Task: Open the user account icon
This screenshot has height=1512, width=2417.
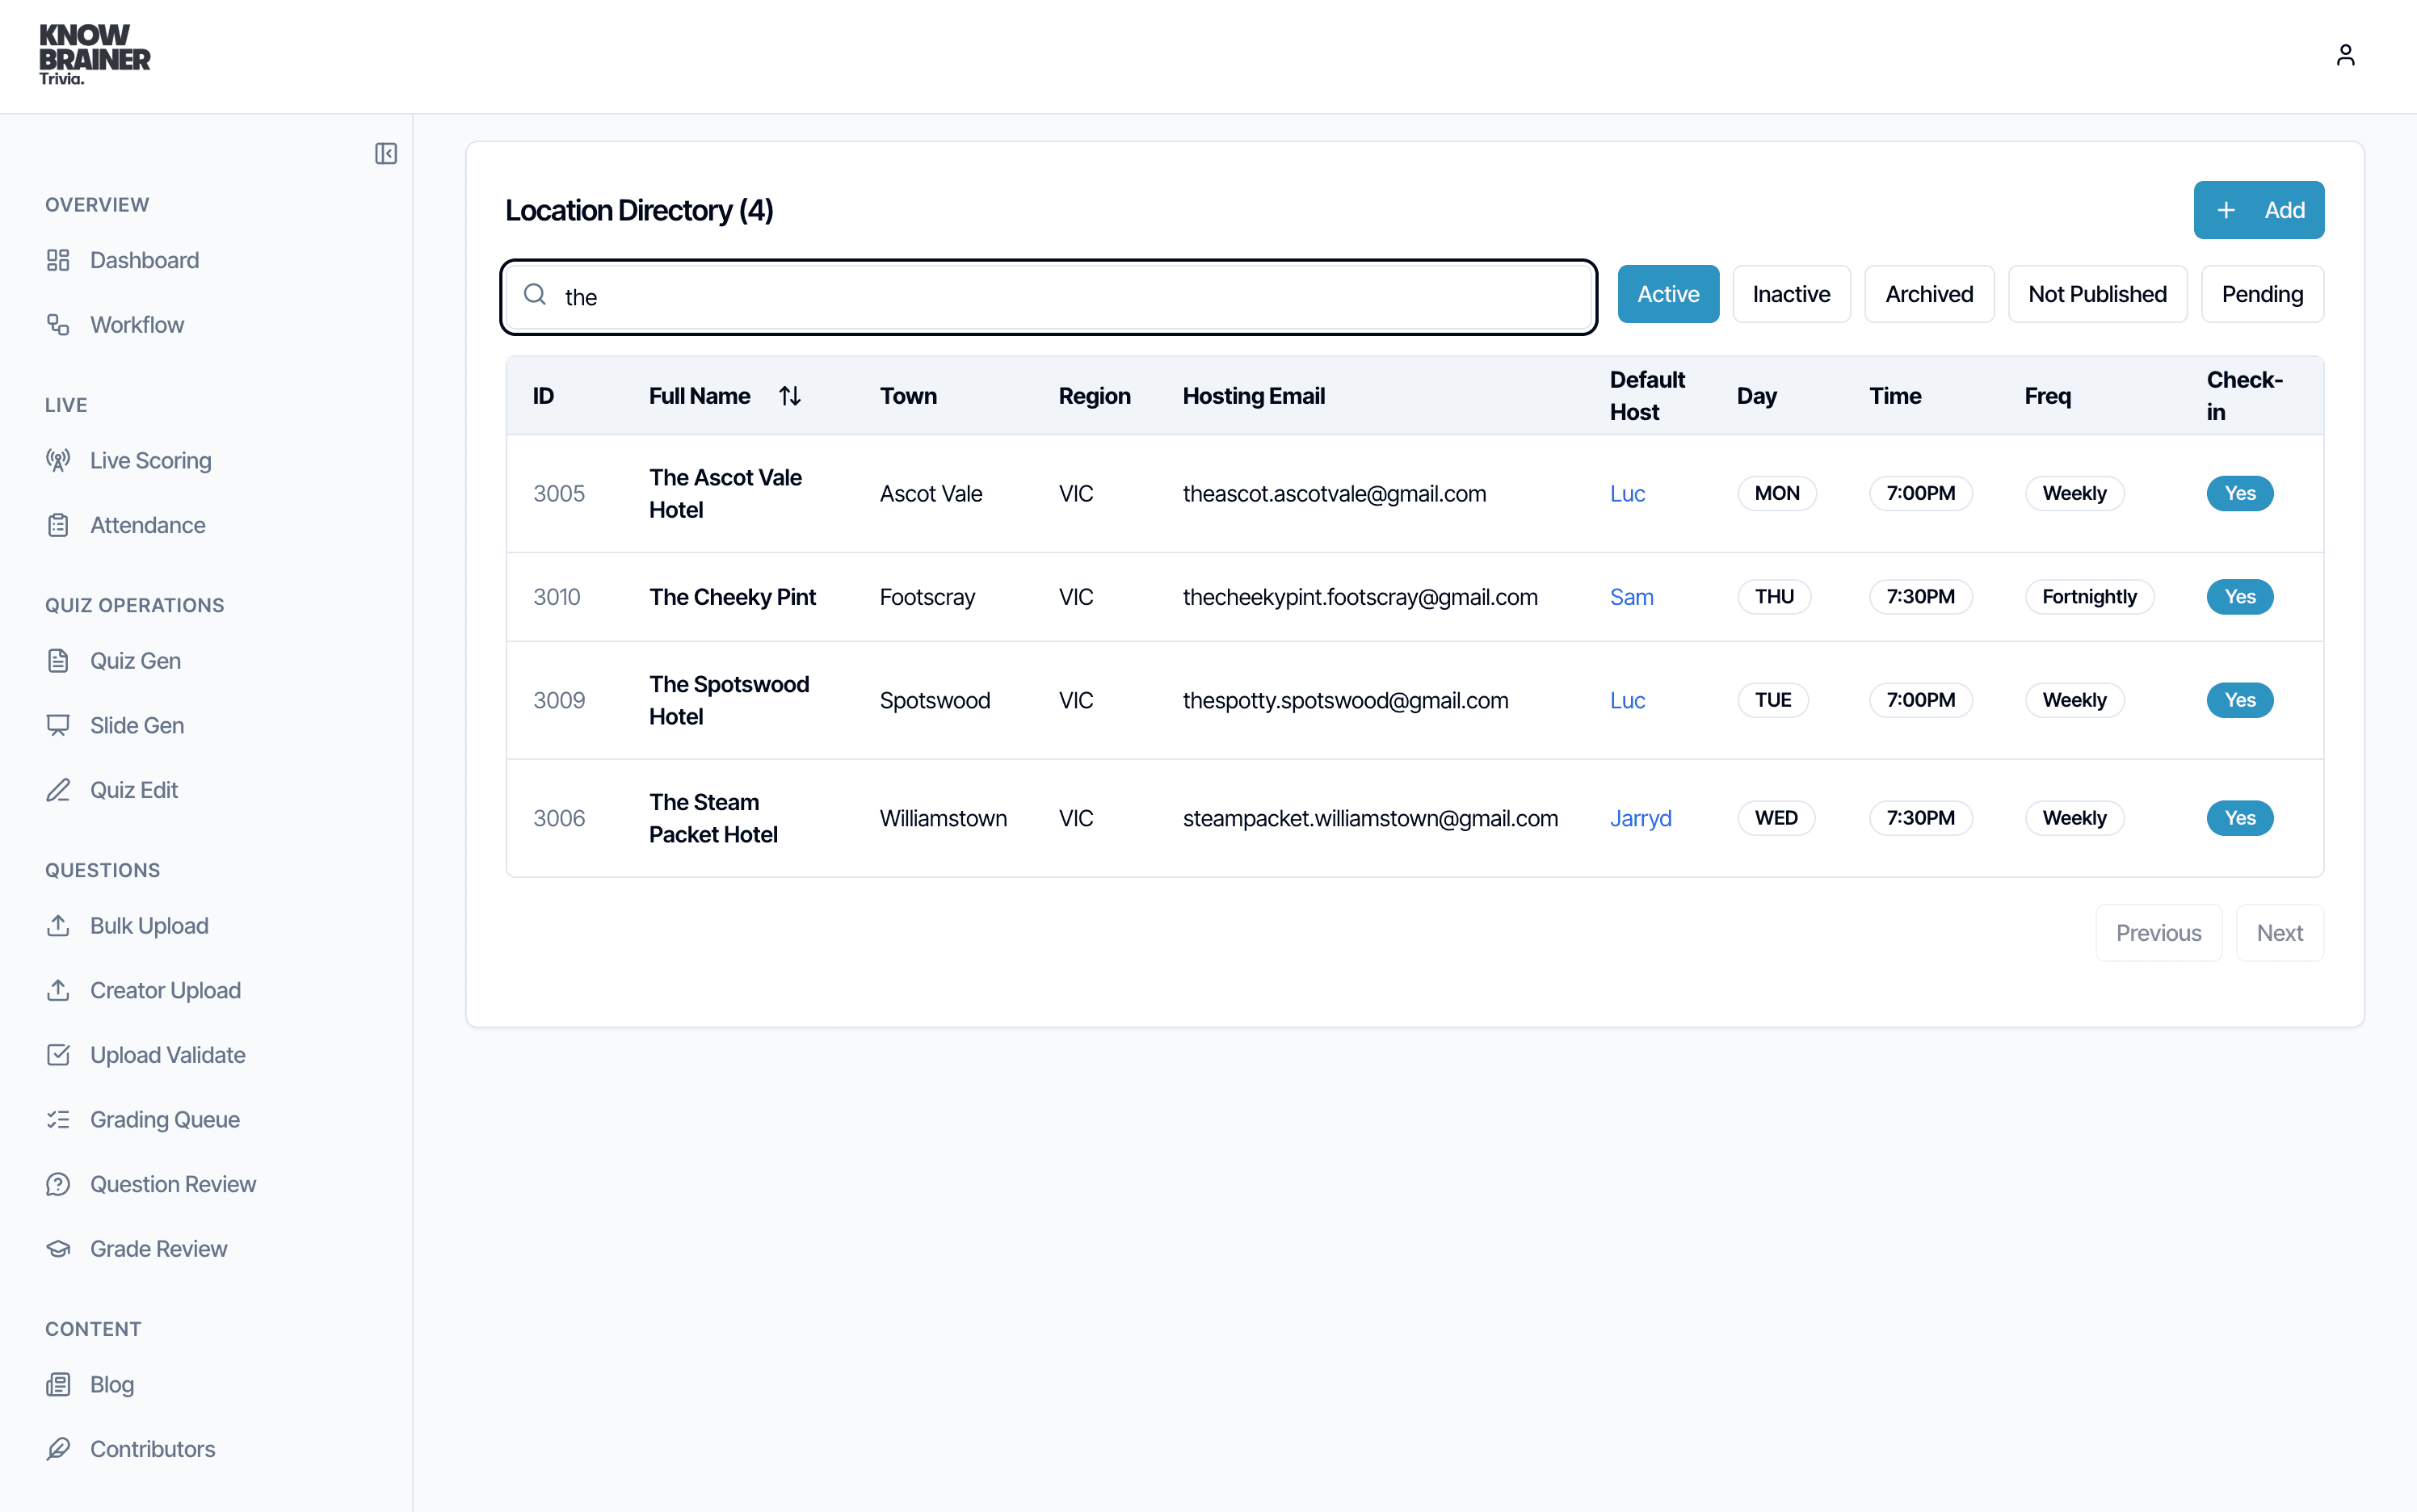Action: 2345,55
